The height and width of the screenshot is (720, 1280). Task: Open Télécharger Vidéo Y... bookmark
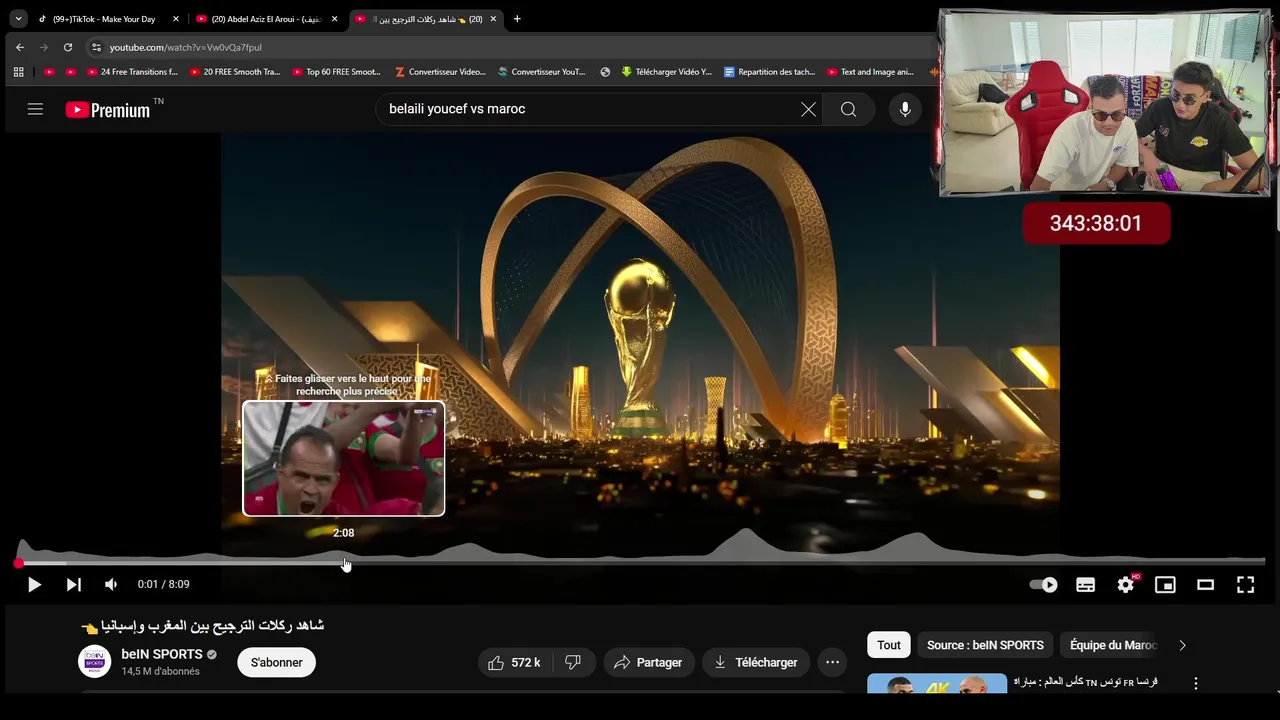[667, 72]
